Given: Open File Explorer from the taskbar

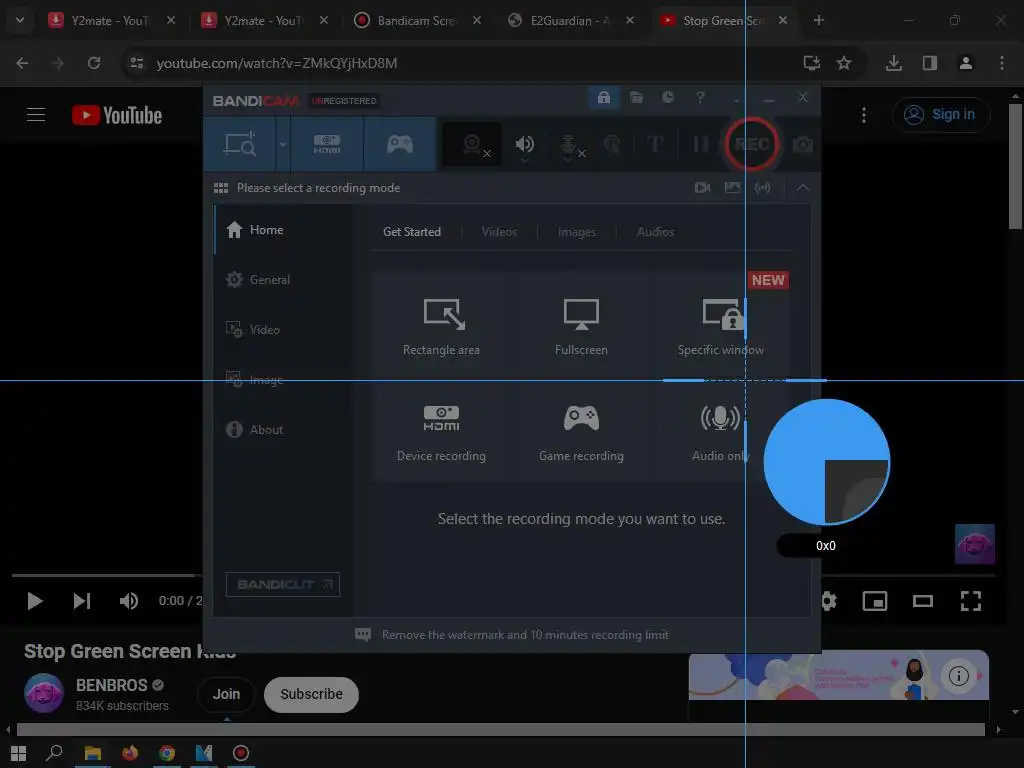Looking at the screenshot, I should [x=92, y=753].
